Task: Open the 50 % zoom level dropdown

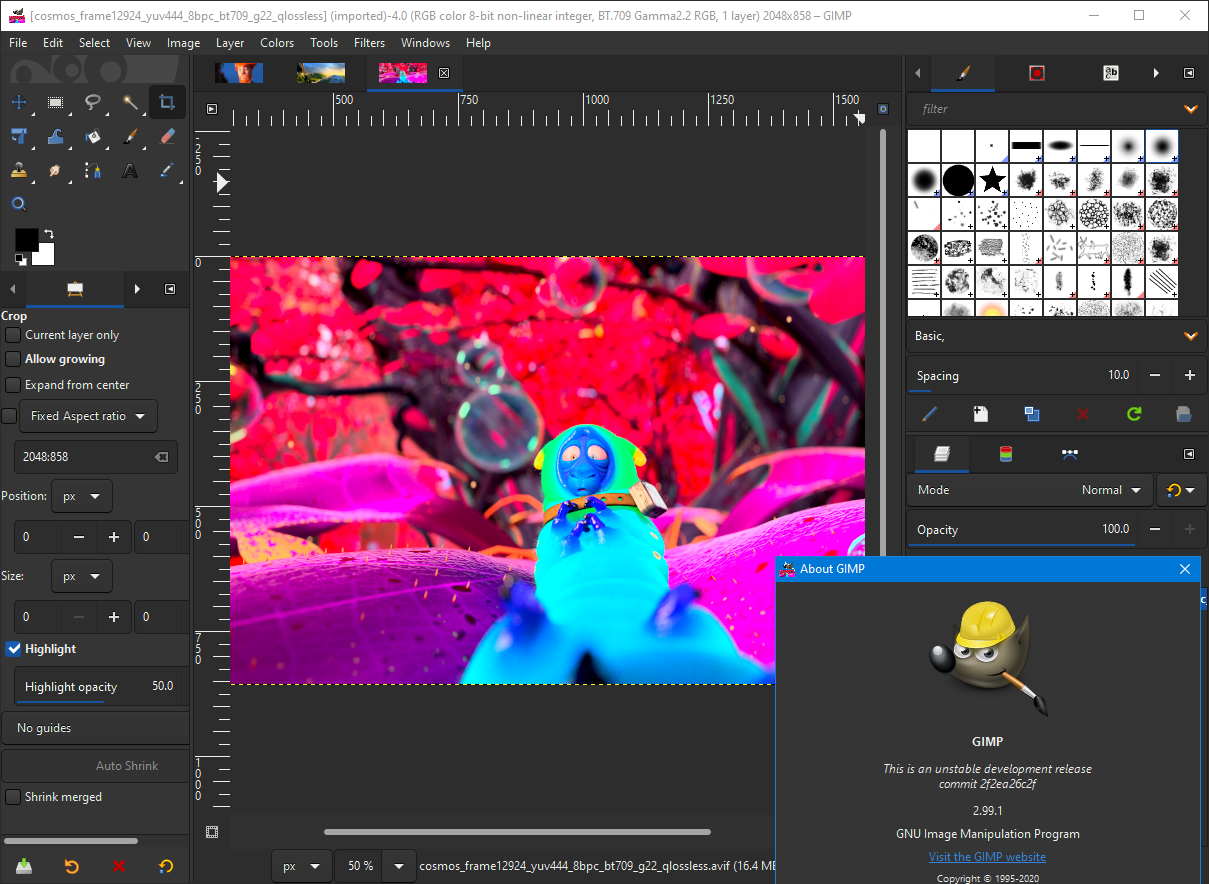Action: [x=399, y=866]
